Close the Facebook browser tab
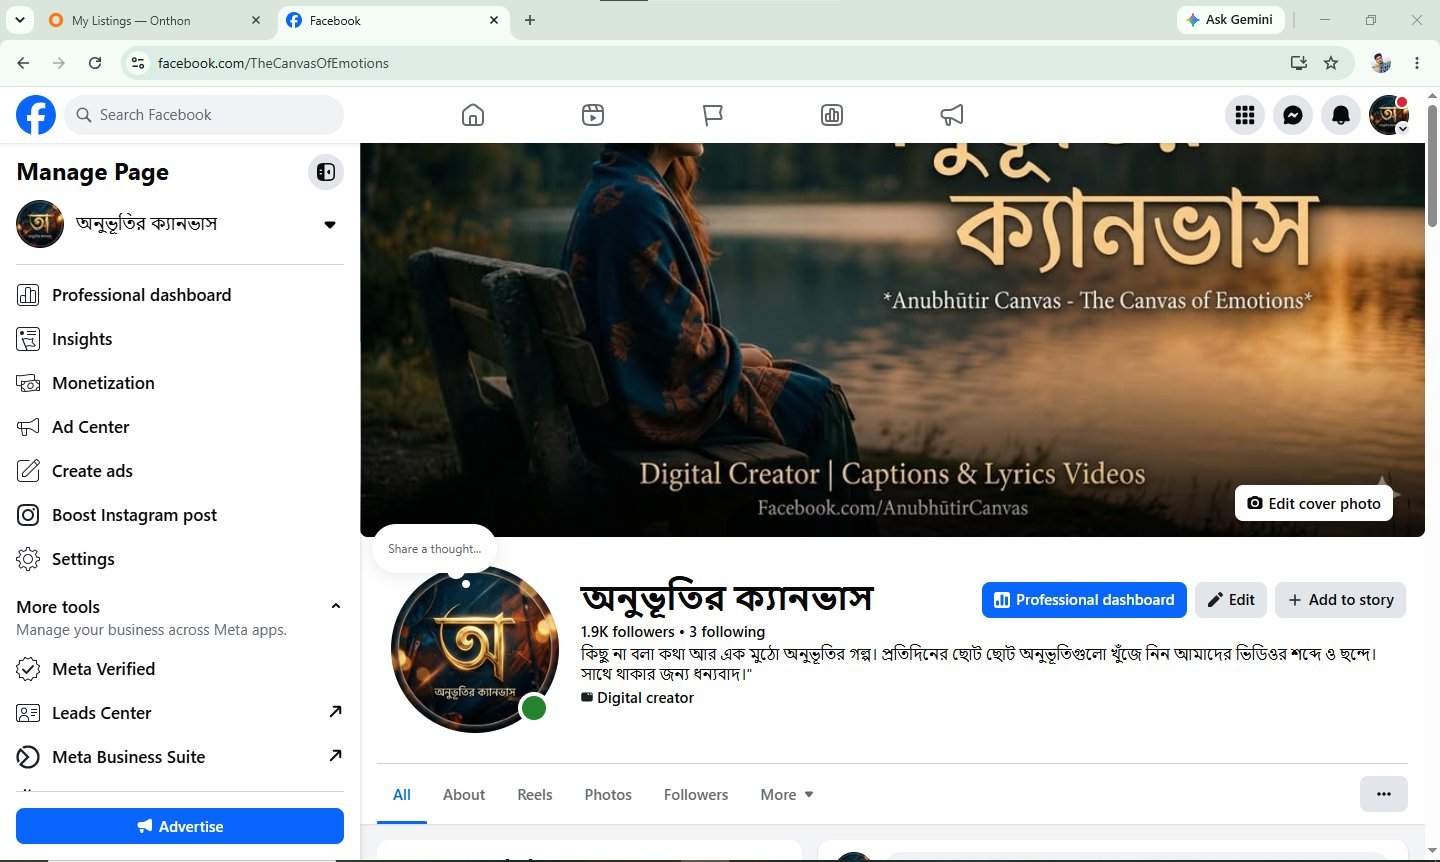The height and width of the screenshot is (862, 1440). 494,20
